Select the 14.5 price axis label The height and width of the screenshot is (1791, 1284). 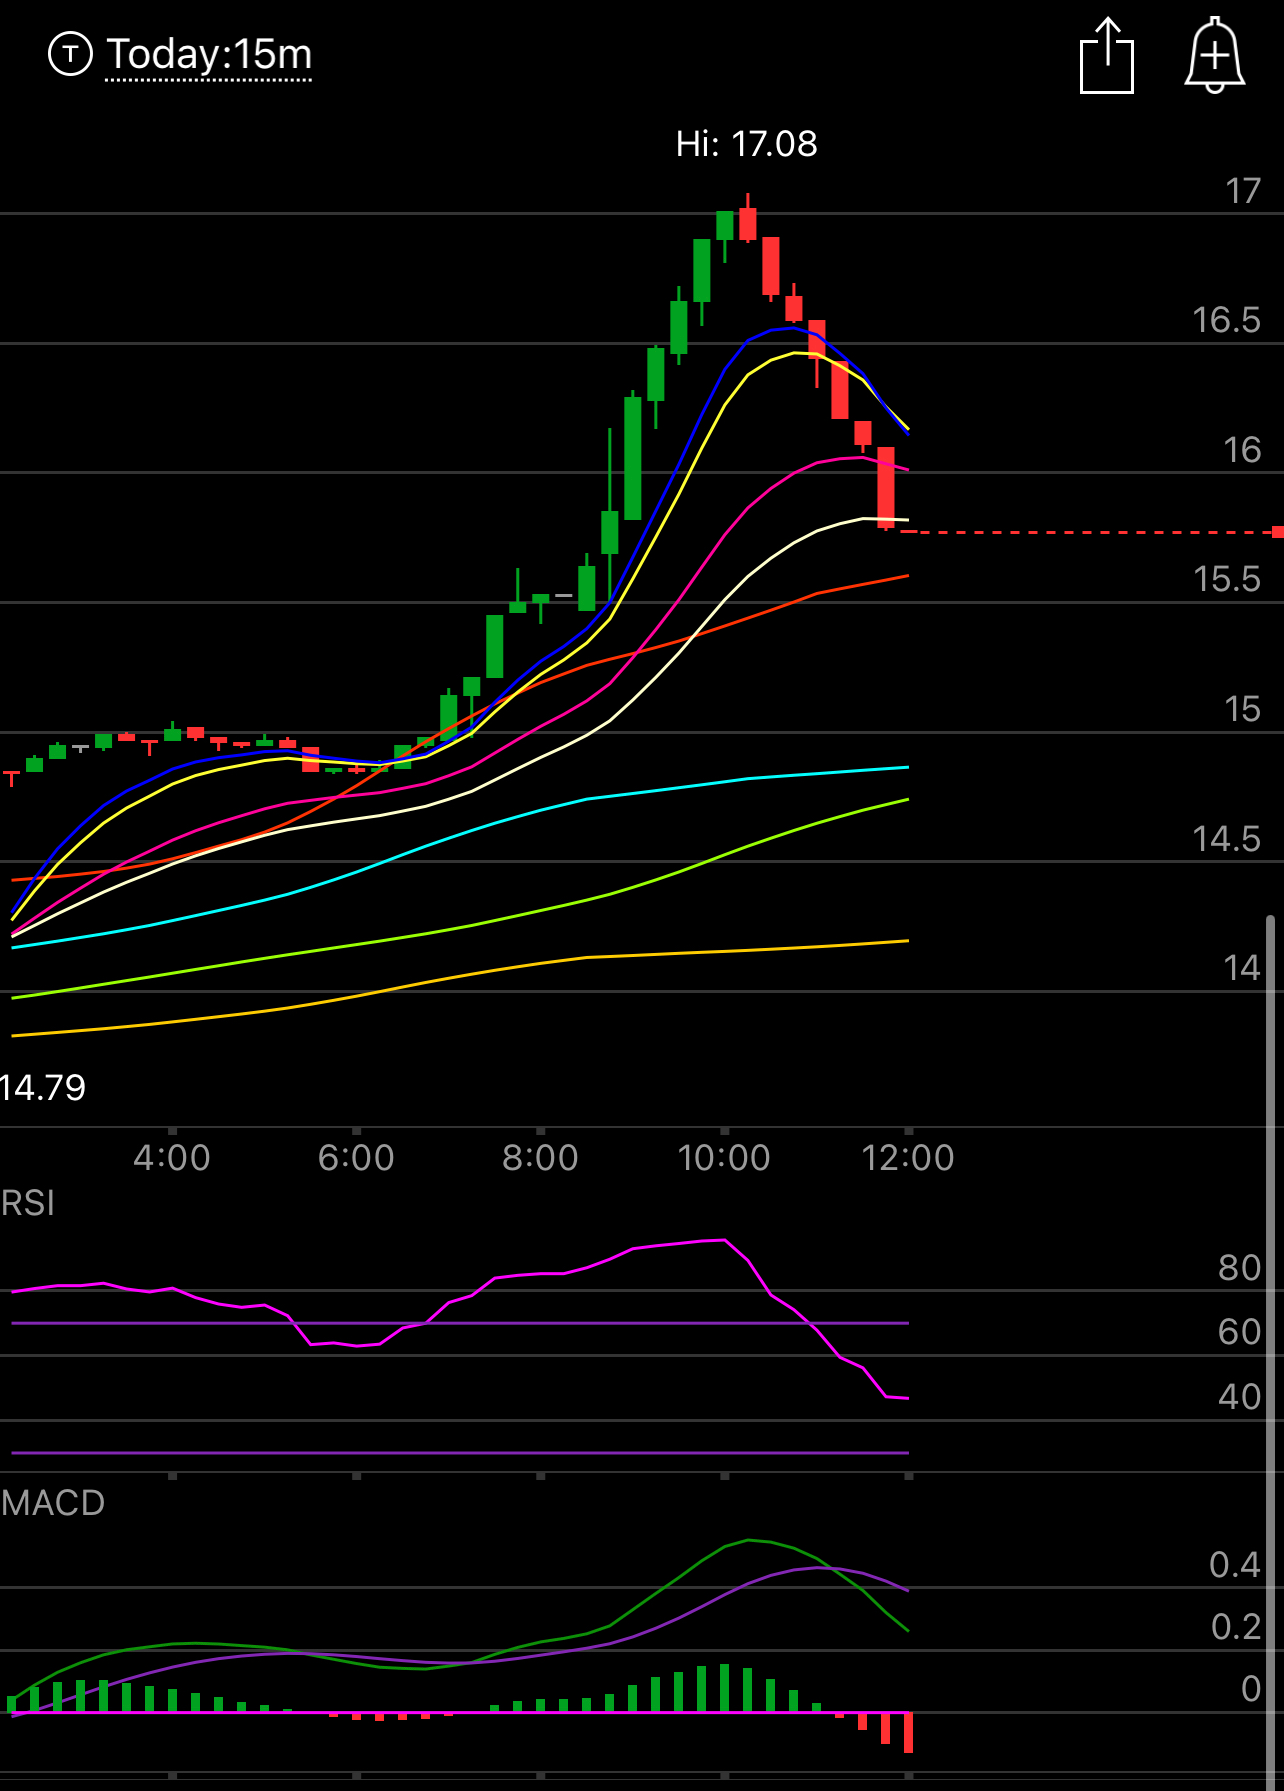click(x=1226, y=838)
